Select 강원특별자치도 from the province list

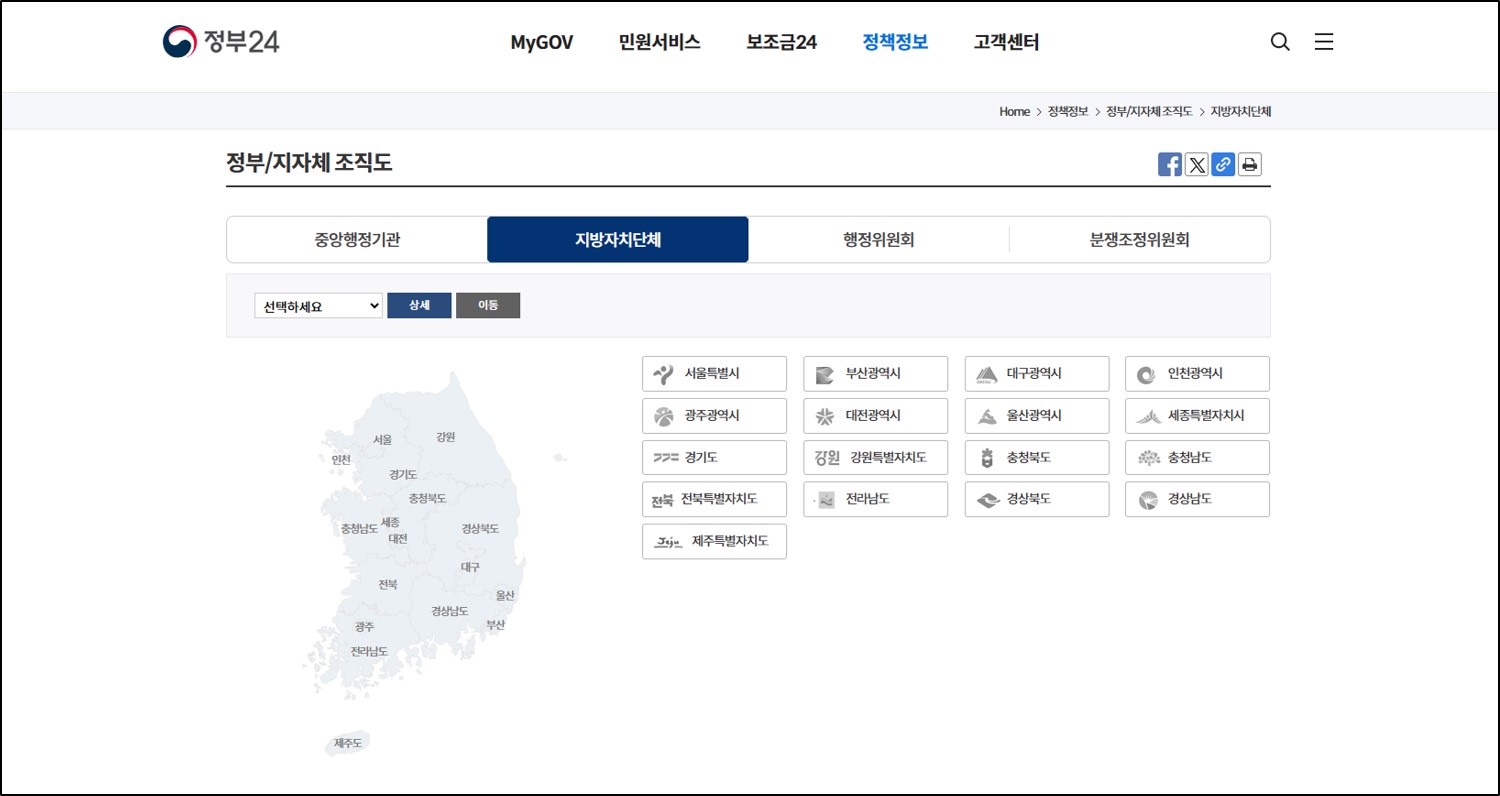point(875,457)
